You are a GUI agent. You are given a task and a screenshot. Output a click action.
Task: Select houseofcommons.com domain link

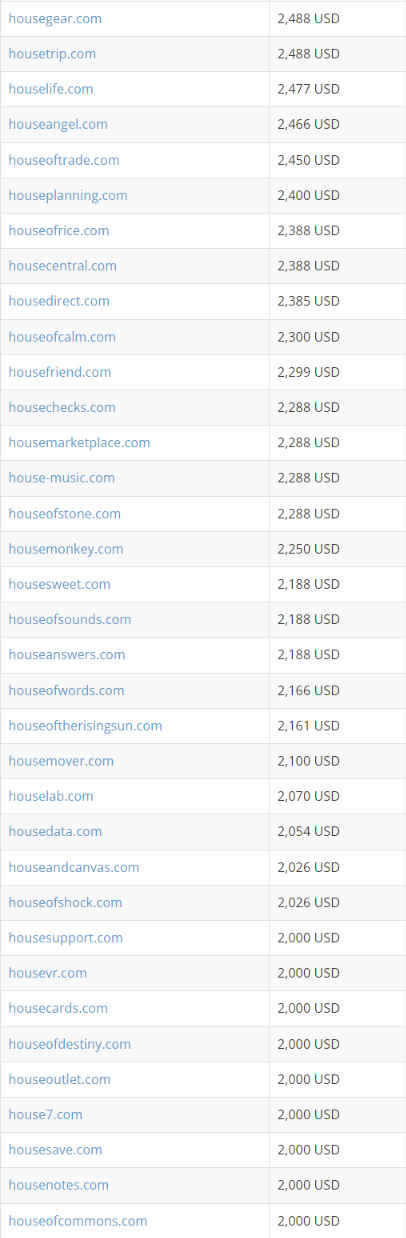coord(78,1220)
